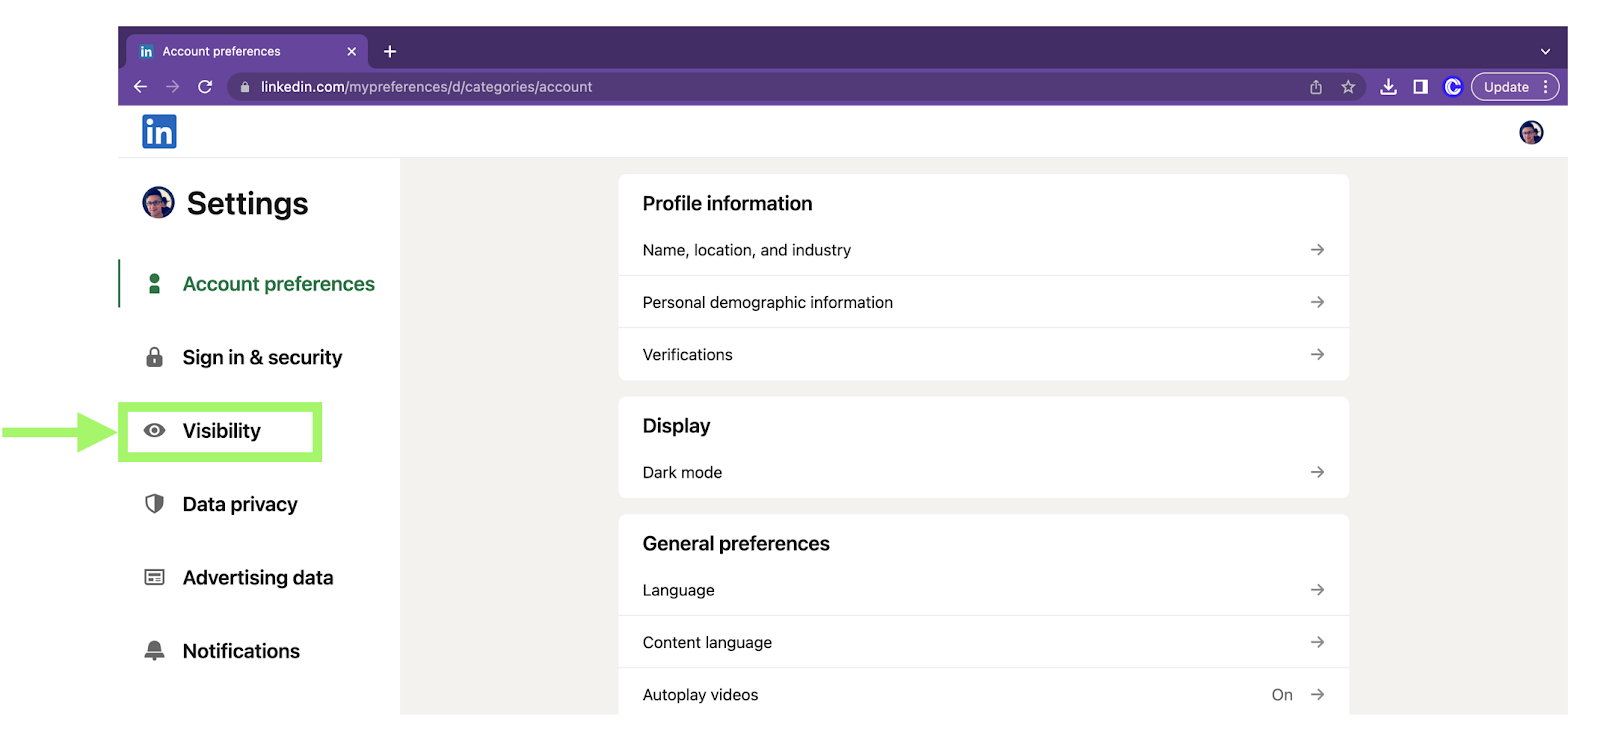The image size is (1600, 743).
Task: Open Advertising data settings
Action: click(258, 577)
